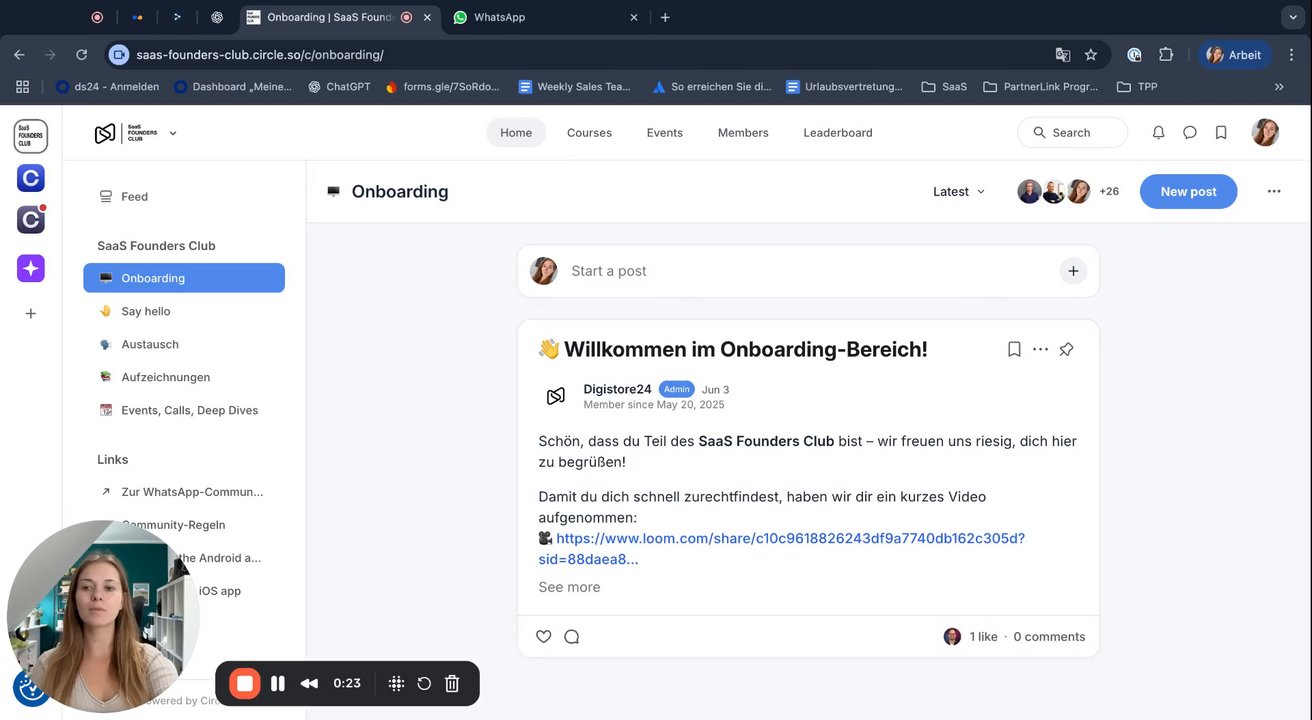1312x720 pixels.
Task: Open the Events tab
Action: 664,132
